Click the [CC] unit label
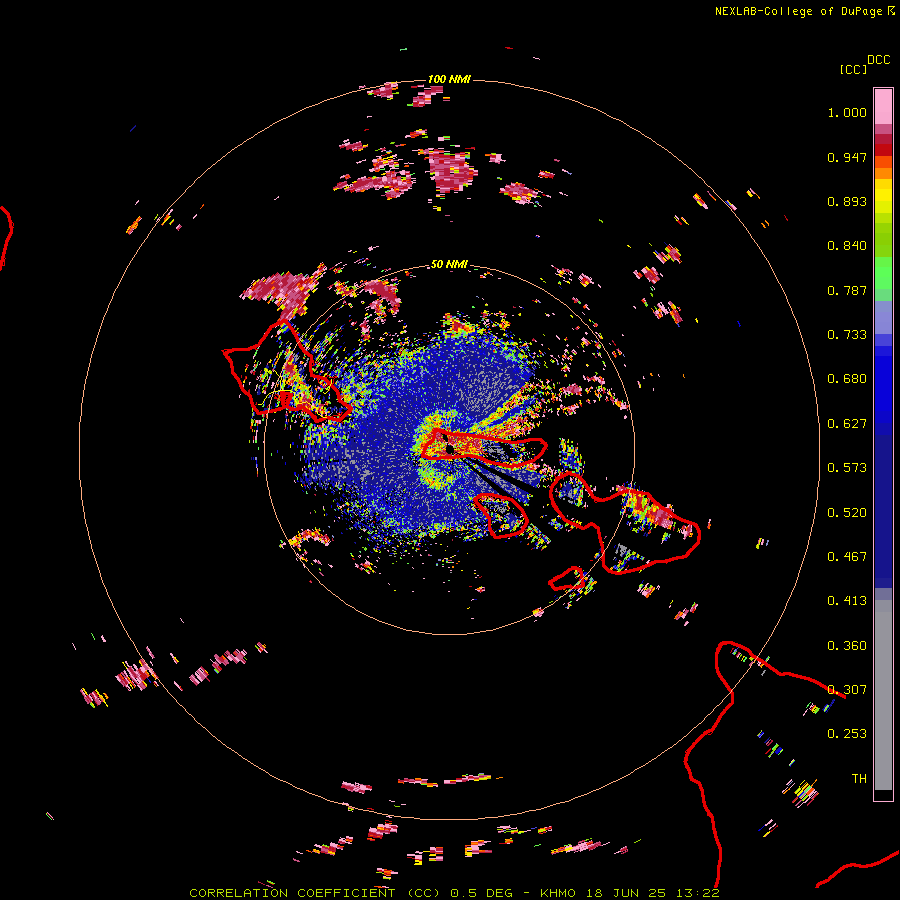The image size is (900, 900). (853, 69)
